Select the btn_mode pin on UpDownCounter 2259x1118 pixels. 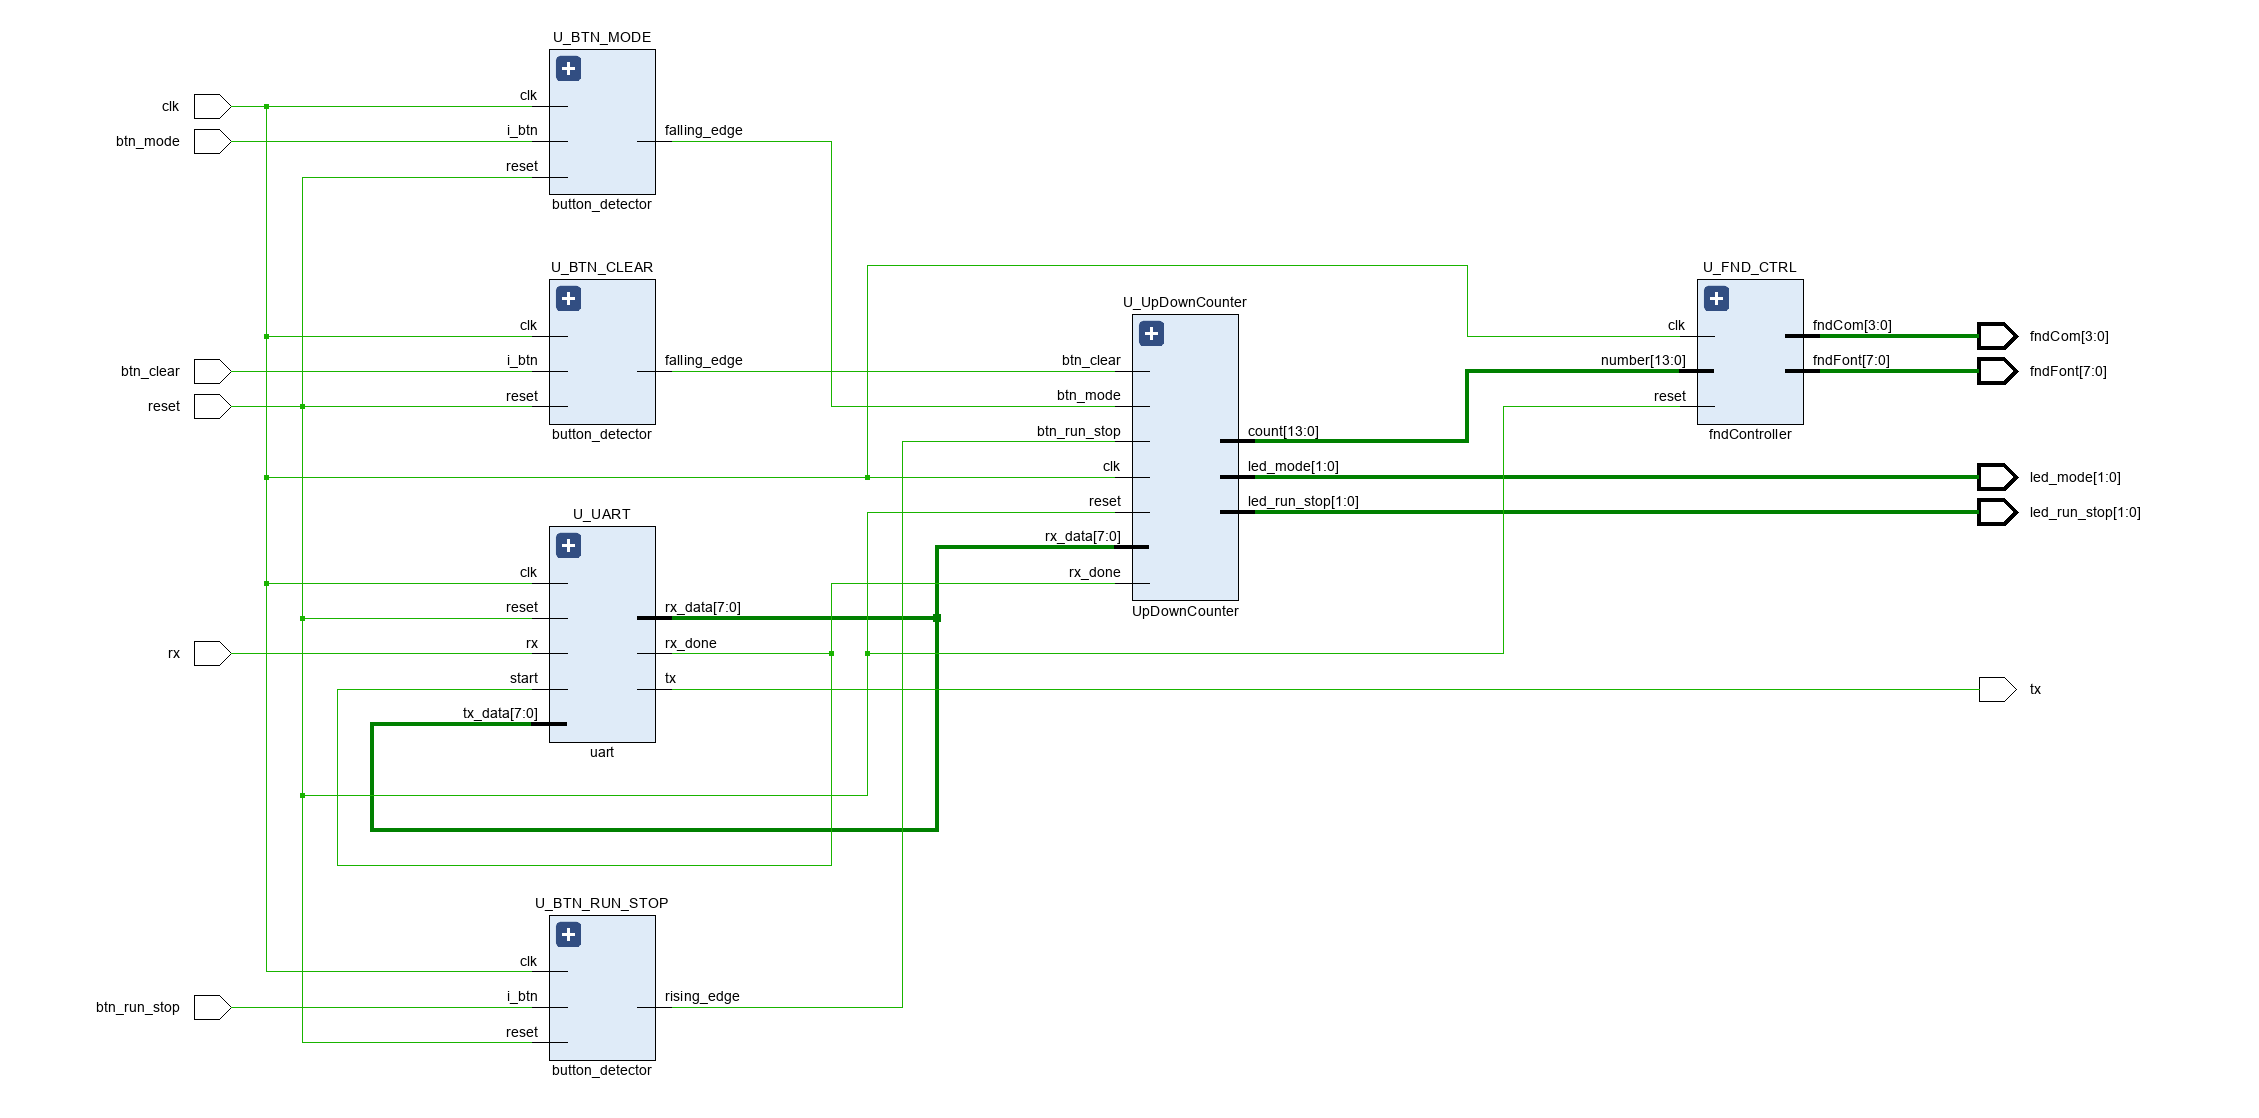[x=1089, y=395]
